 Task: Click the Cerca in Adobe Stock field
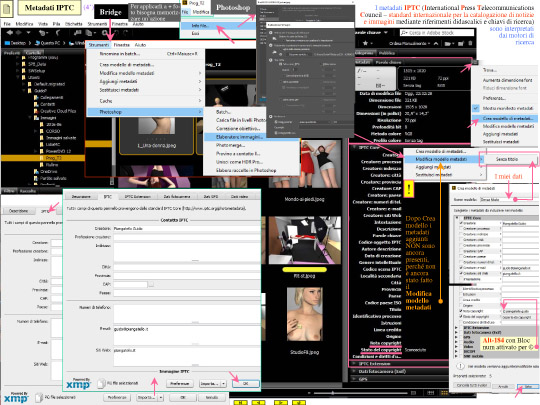(437, 33)
